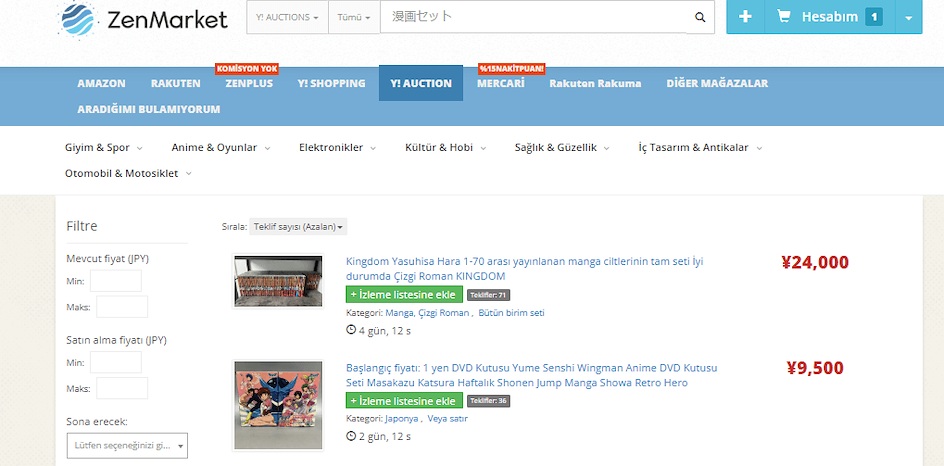The width and height of the screenshot is (944, 466).
Task: Expand the Kültür & Hobi category menu
Action: pyautogui.click(x=446, y=148)
